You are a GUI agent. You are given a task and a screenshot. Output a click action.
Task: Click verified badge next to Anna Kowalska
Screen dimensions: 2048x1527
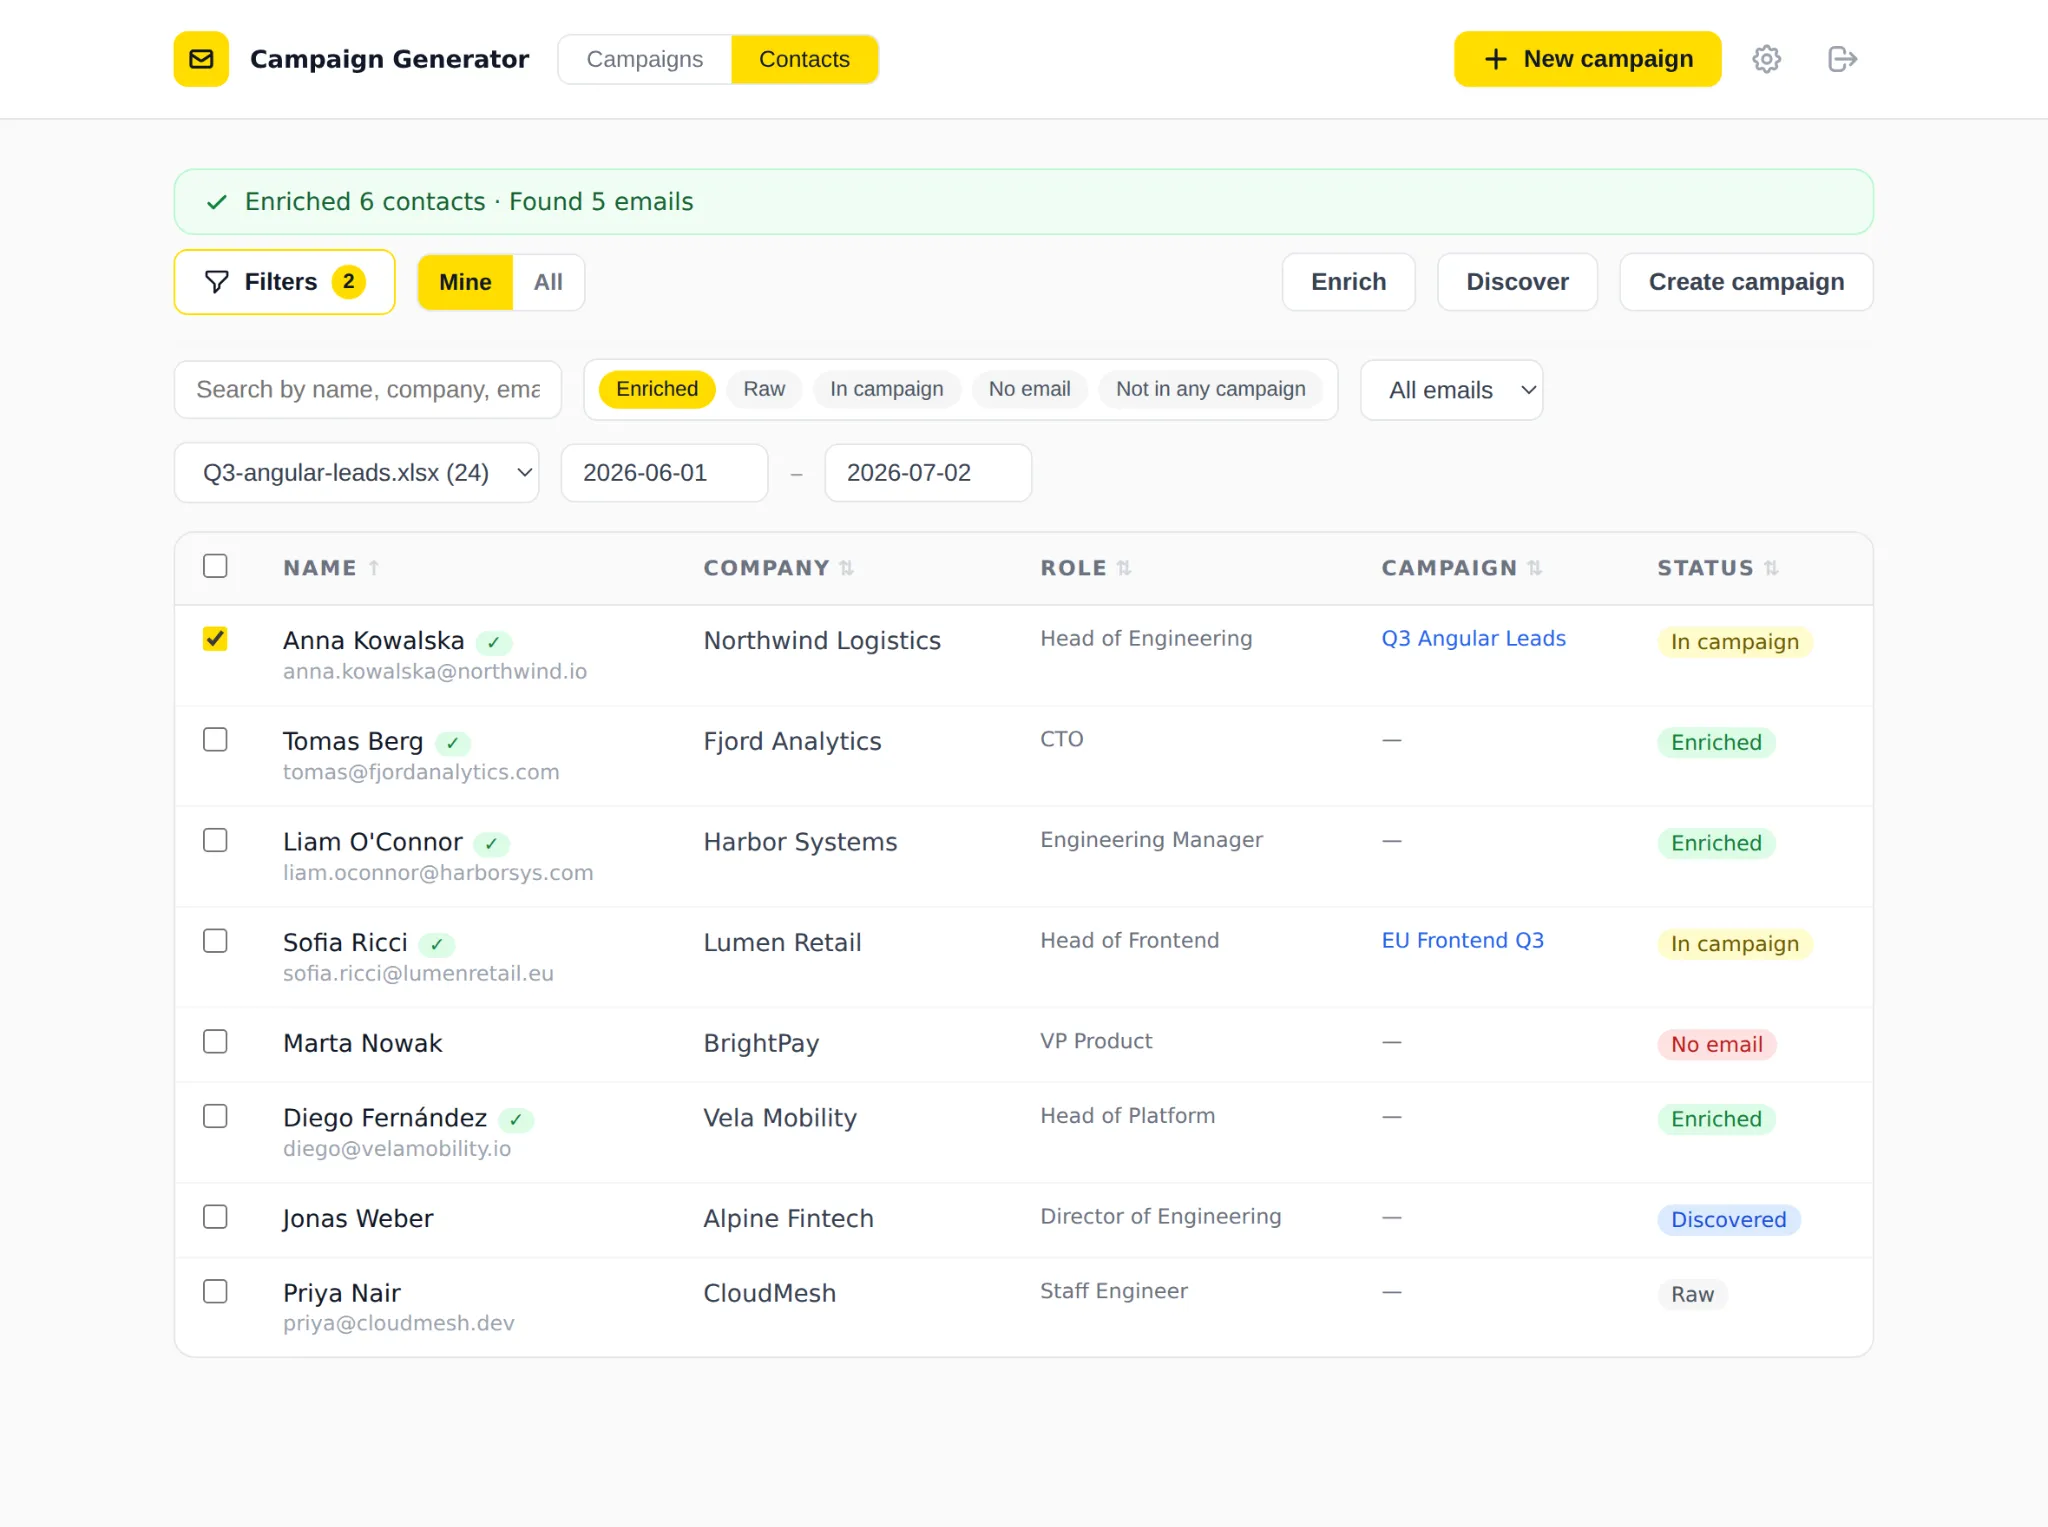[x=494, y=642]
